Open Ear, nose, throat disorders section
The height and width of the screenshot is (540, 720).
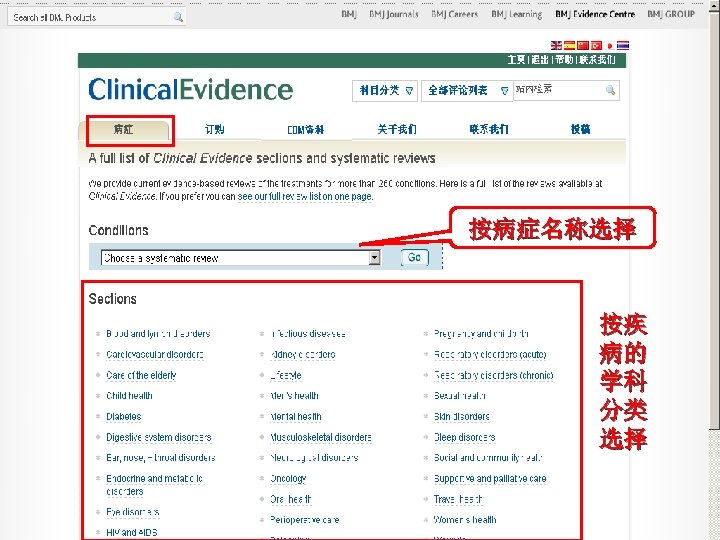tap(161, 458)
